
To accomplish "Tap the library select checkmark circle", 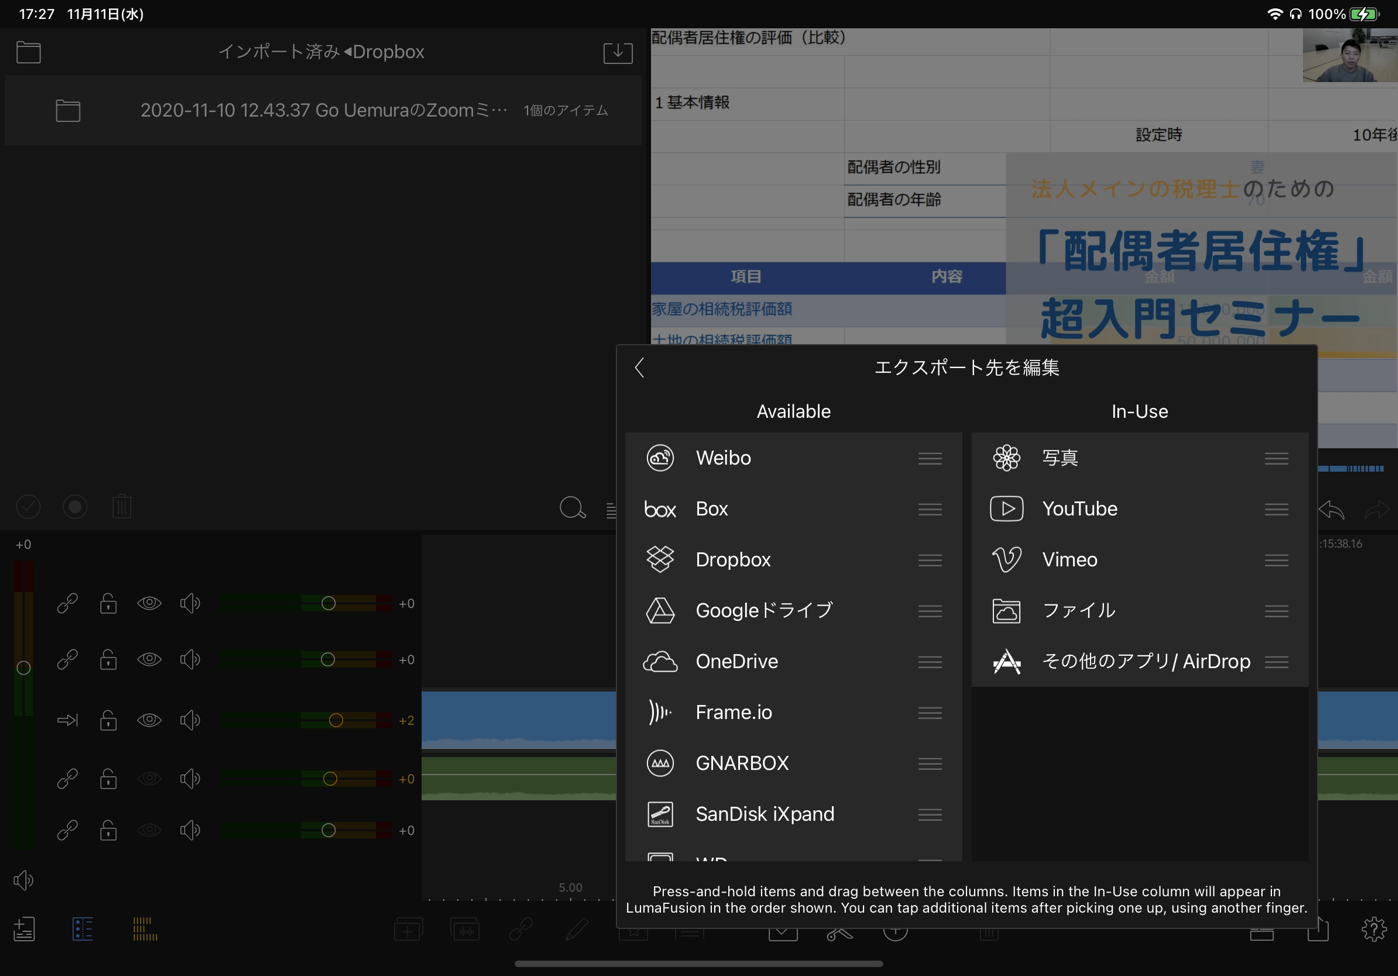I will click(28, 506).
